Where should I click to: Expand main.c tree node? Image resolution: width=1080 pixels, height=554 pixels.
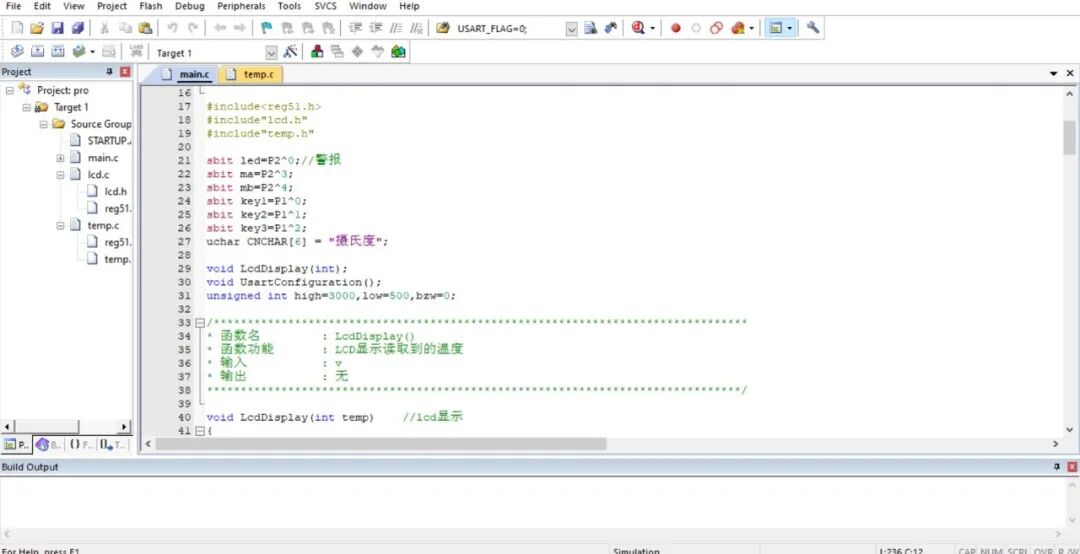[x=60, y=158]
